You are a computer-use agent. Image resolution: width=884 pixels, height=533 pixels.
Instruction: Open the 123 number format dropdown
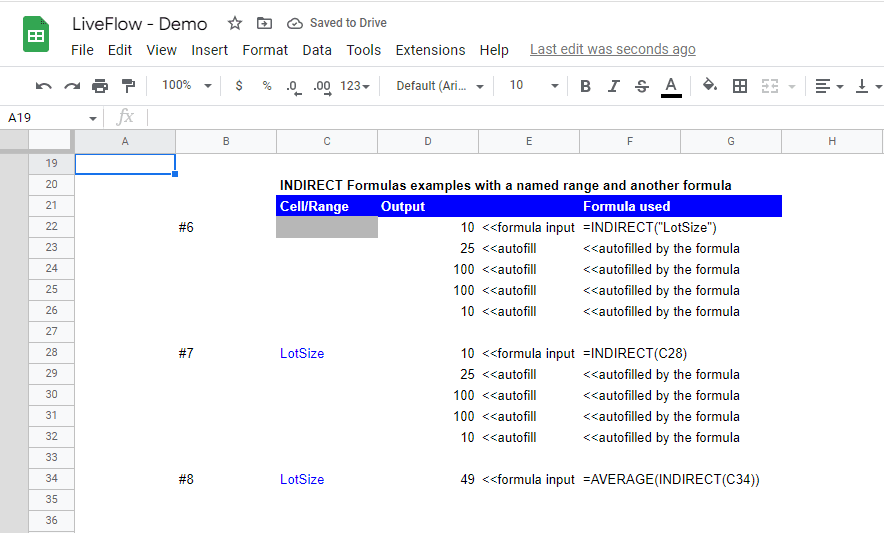355,86
